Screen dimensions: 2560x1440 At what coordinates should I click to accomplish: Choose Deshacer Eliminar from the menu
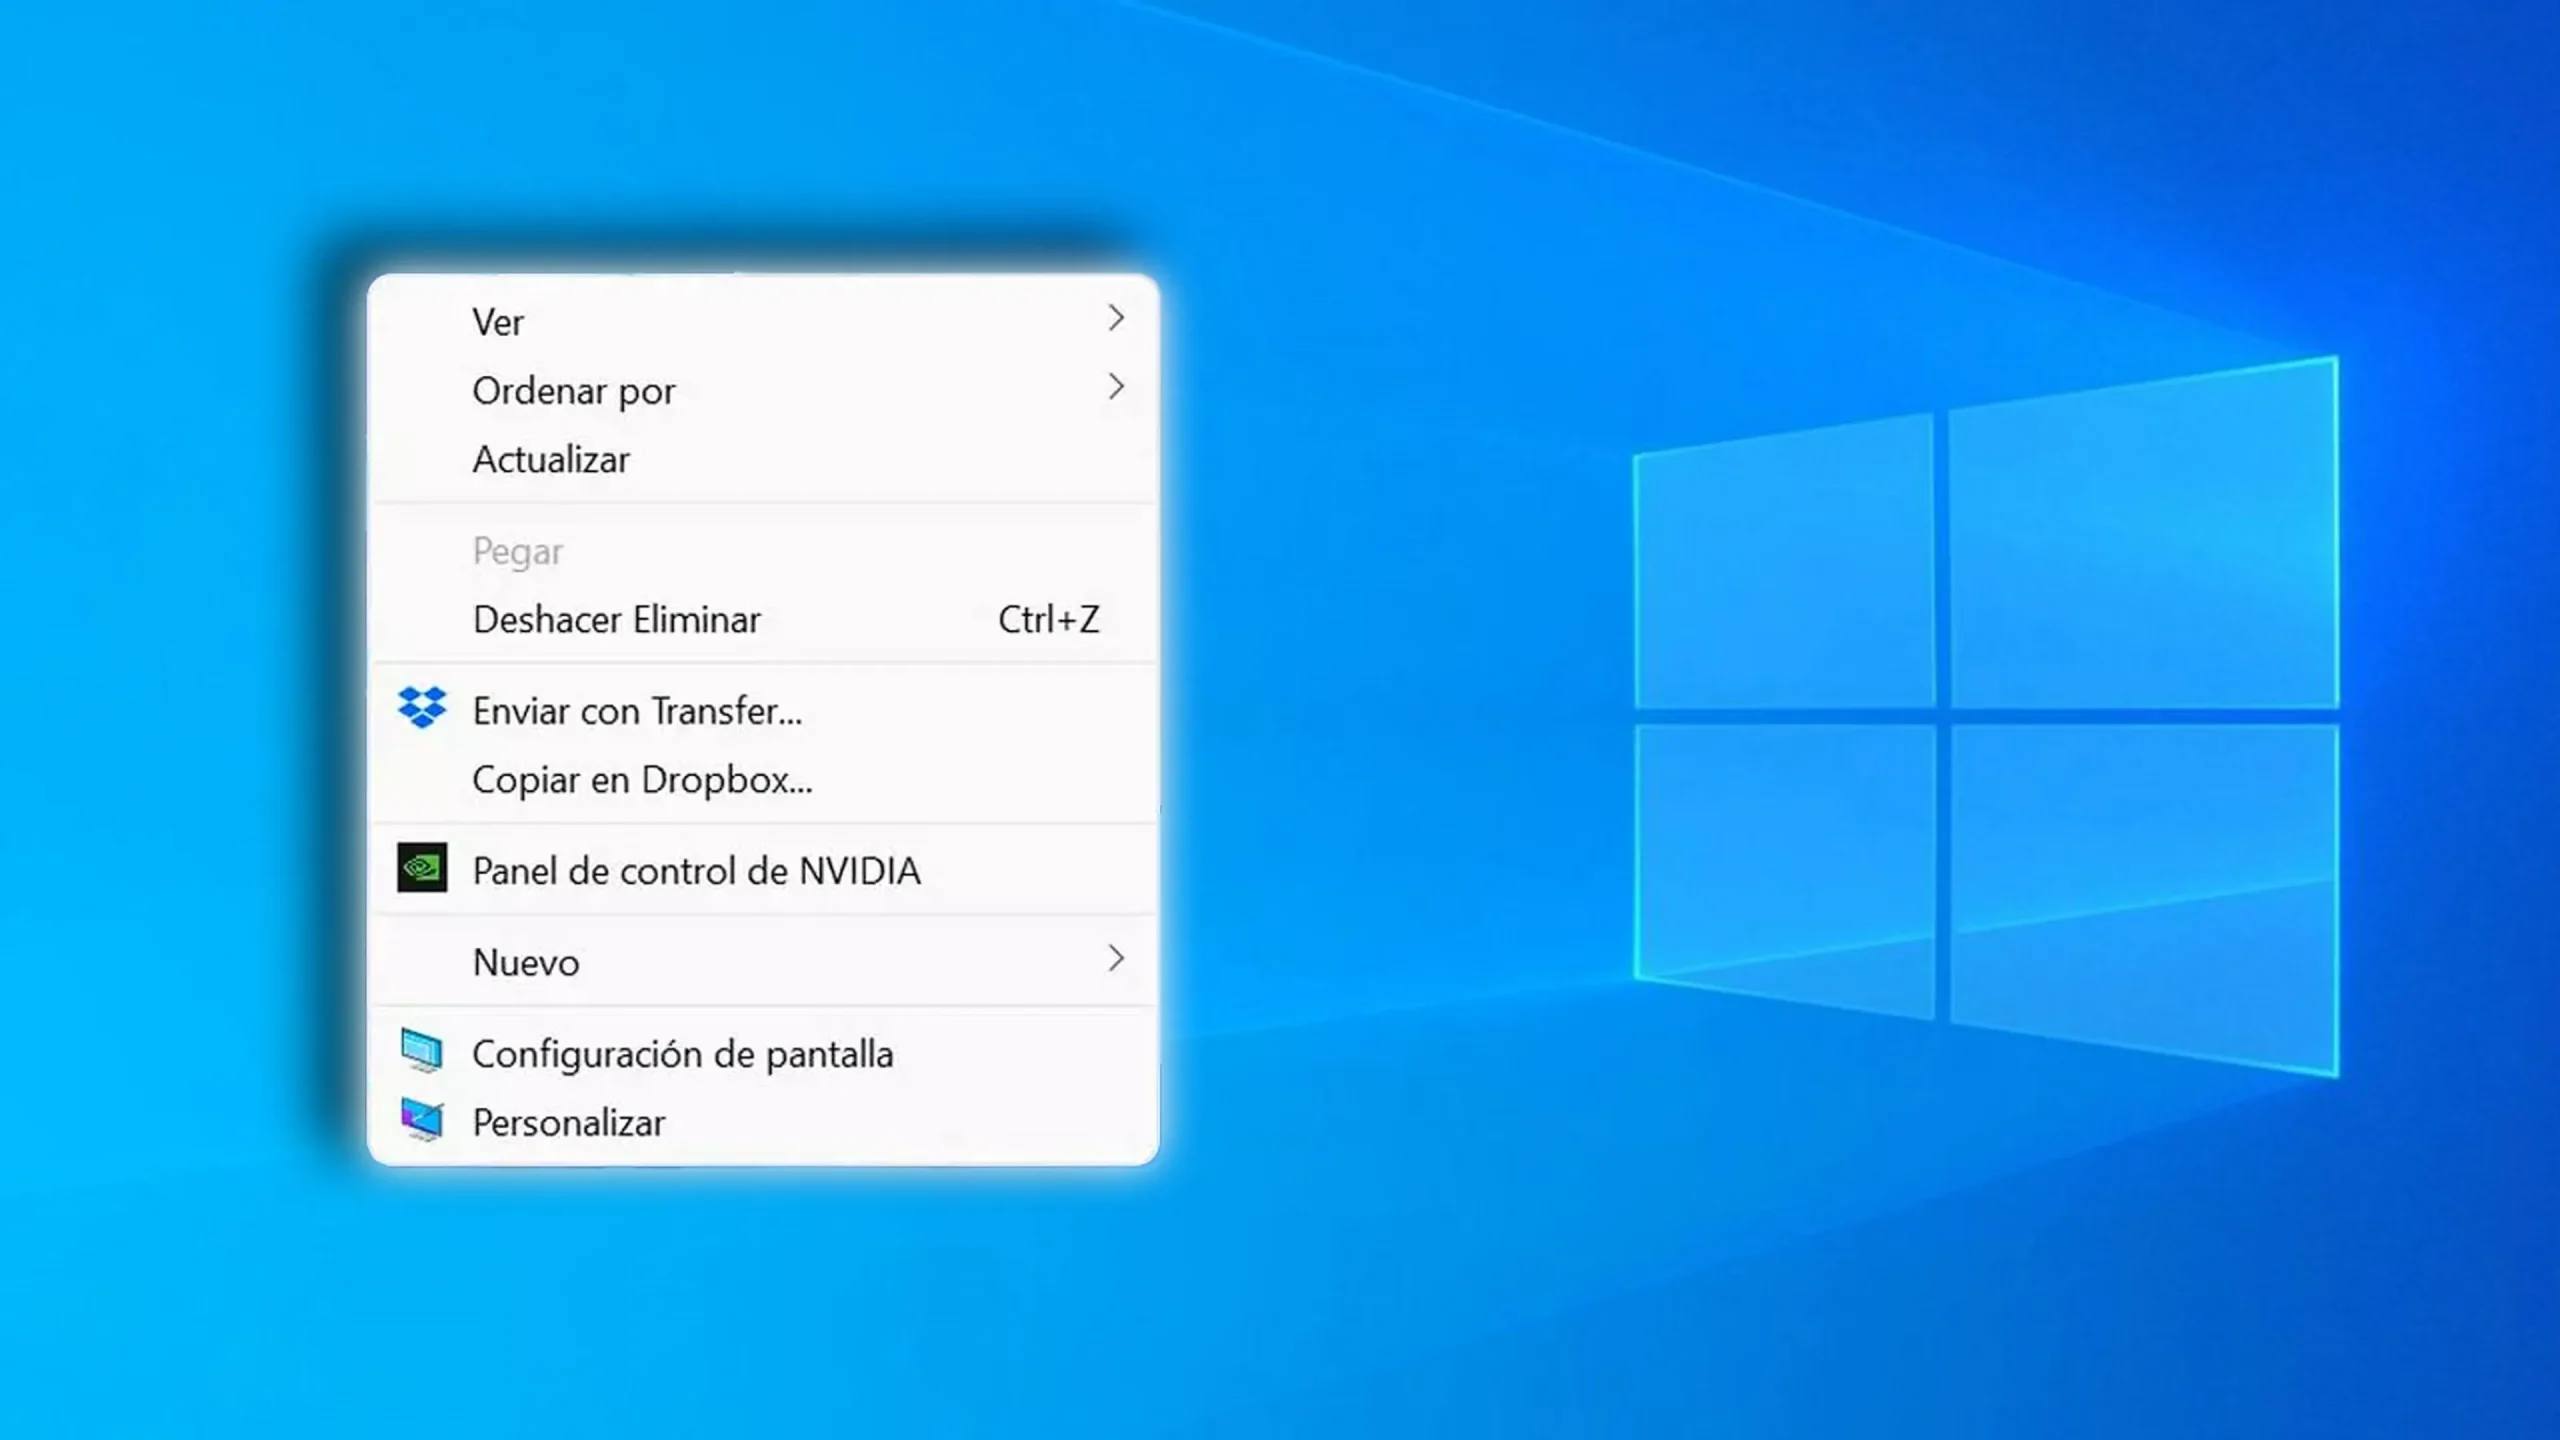pyautogui.click(x=616, y=619)
